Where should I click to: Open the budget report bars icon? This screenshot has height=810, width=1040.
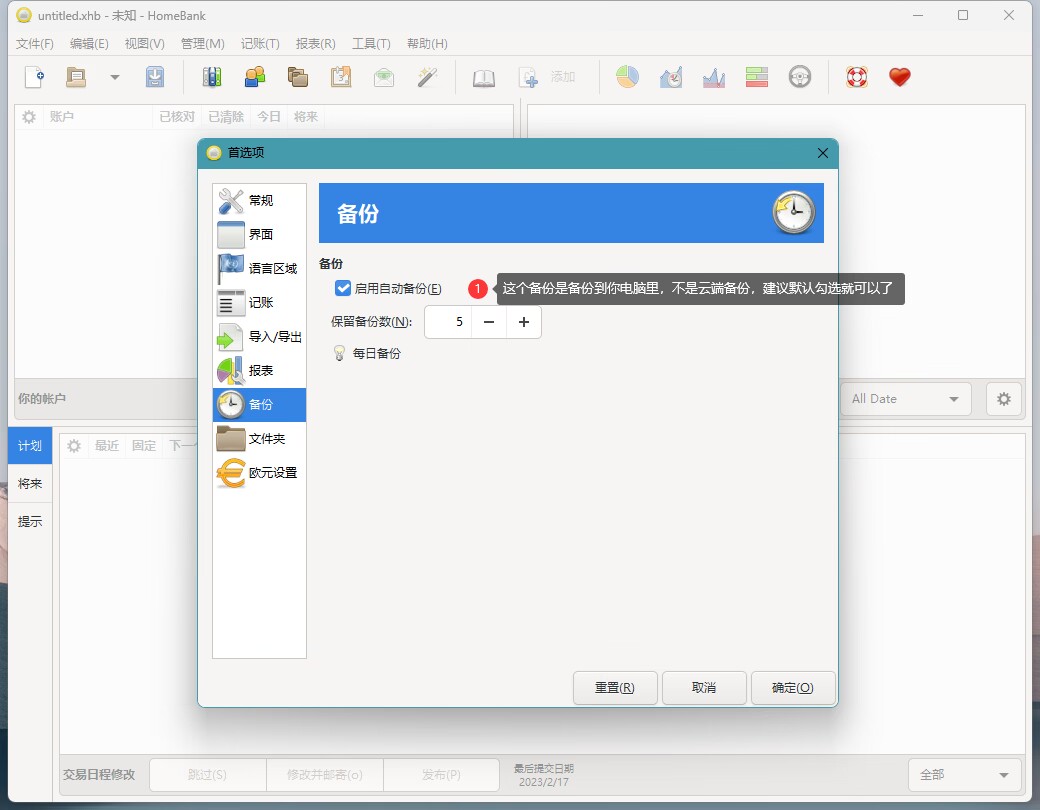pyautogui.click(x=757, y=77)
